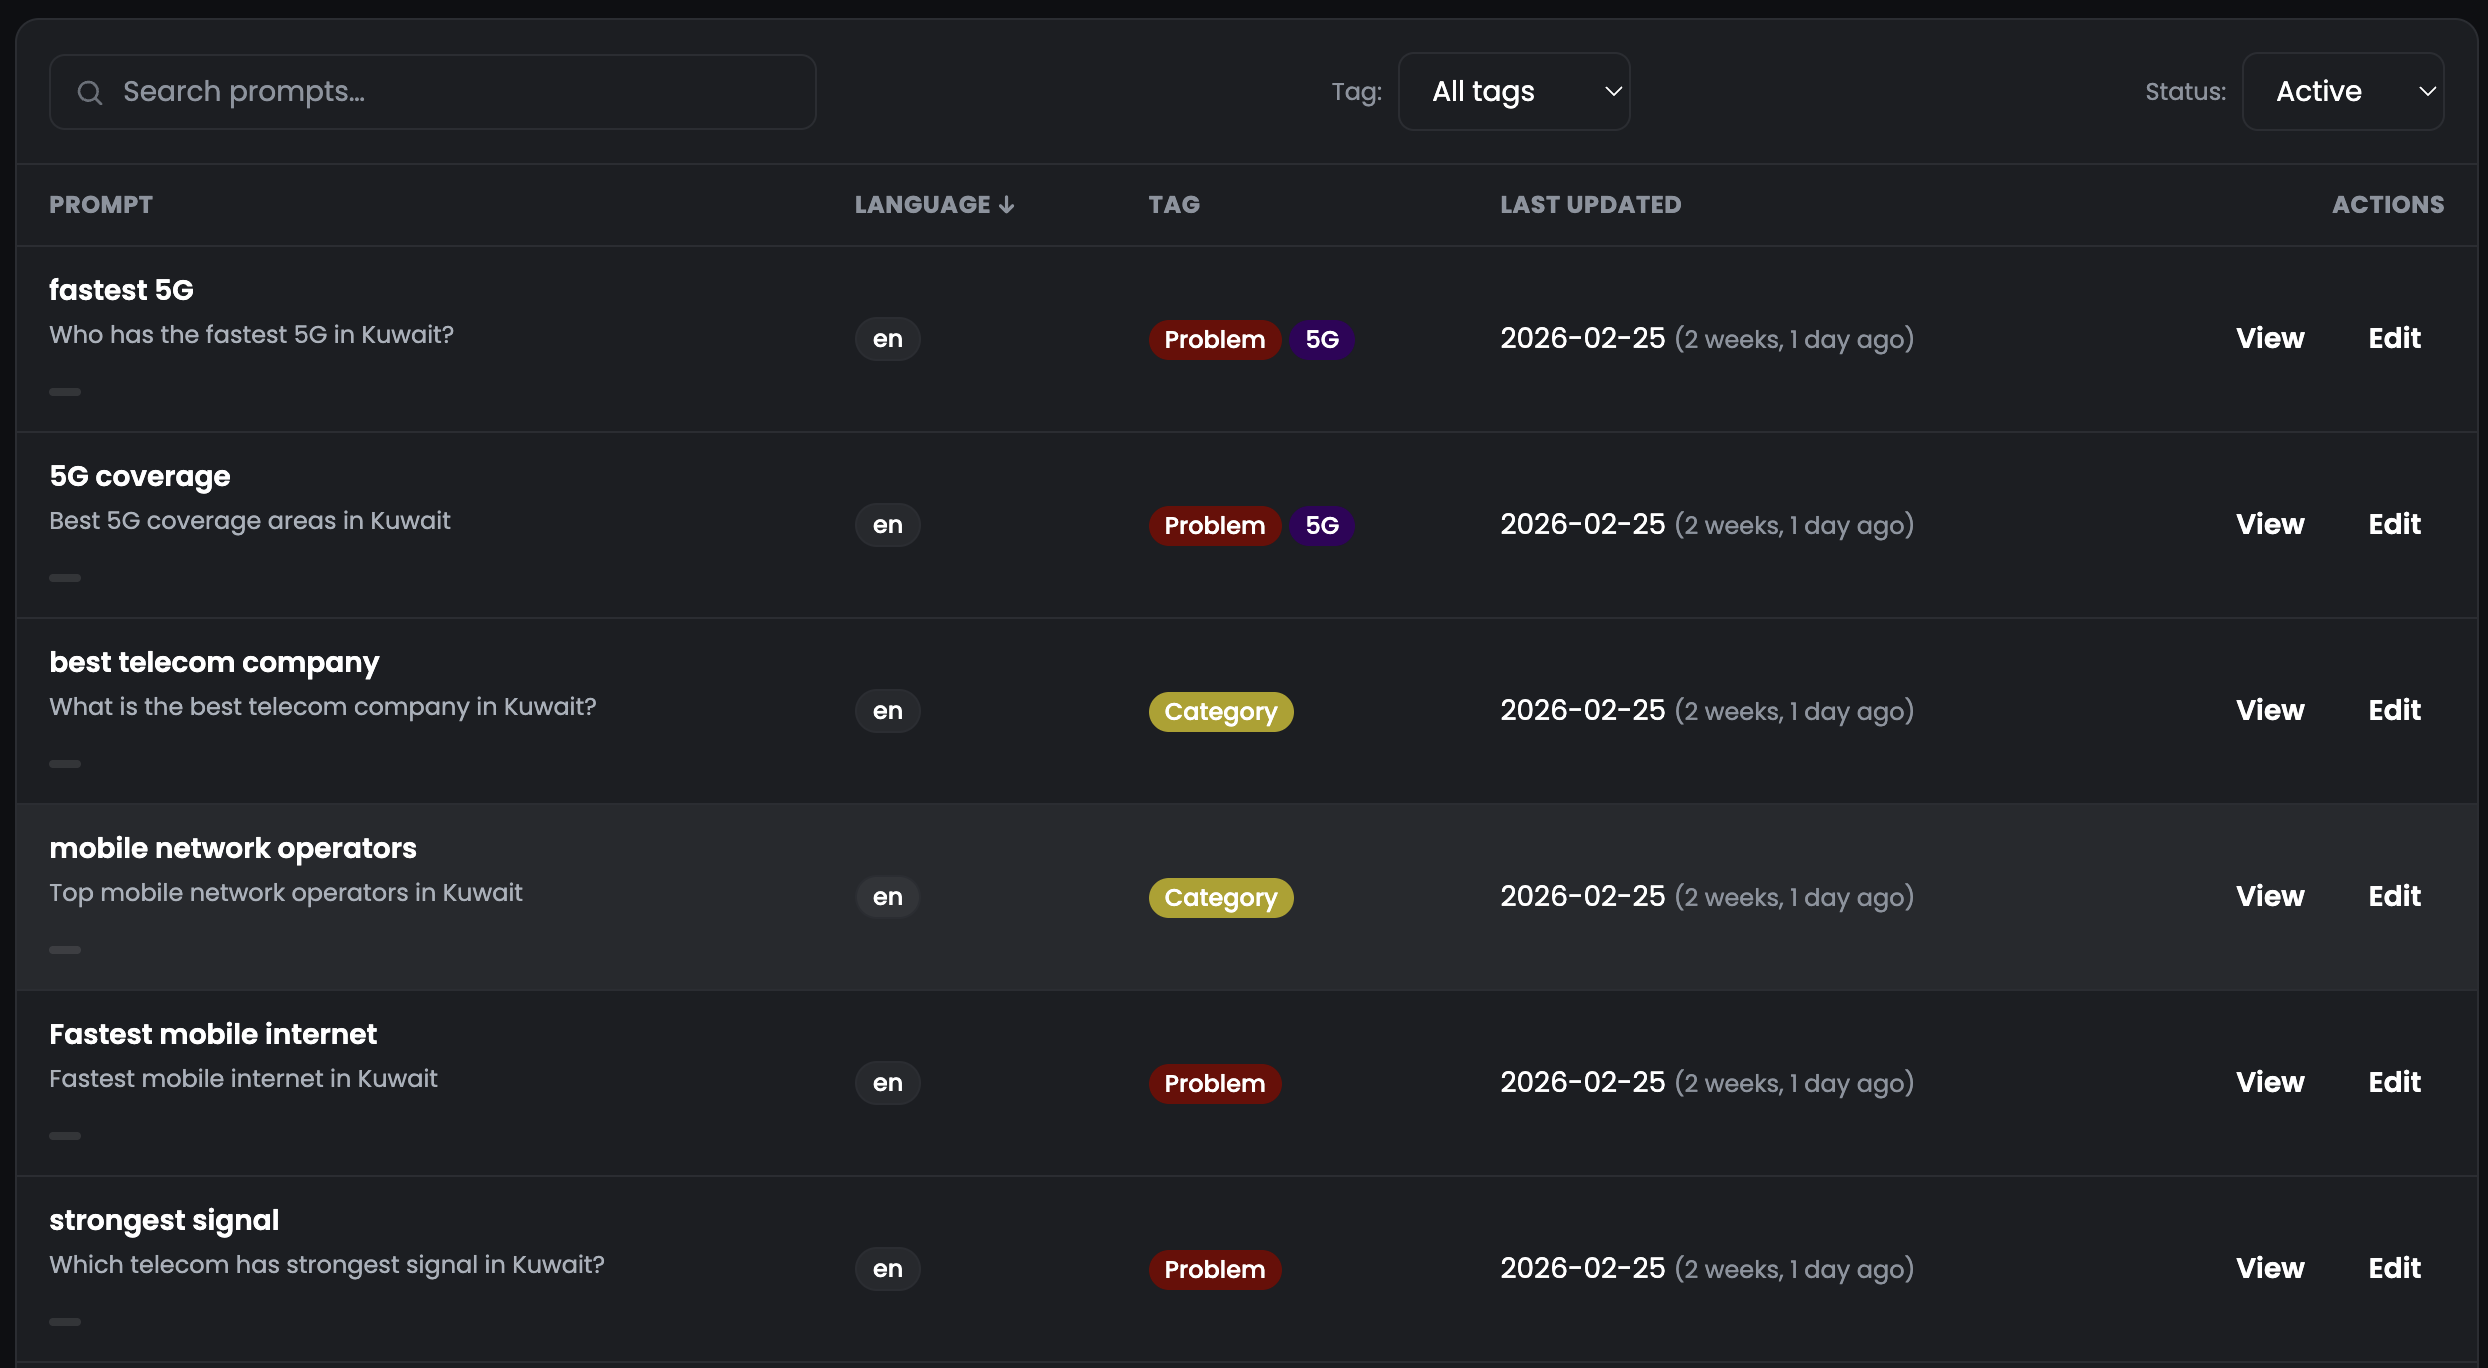Open the best telecom company prompt title
Screen dimensions: 2488x1368
tap(214, 663)
